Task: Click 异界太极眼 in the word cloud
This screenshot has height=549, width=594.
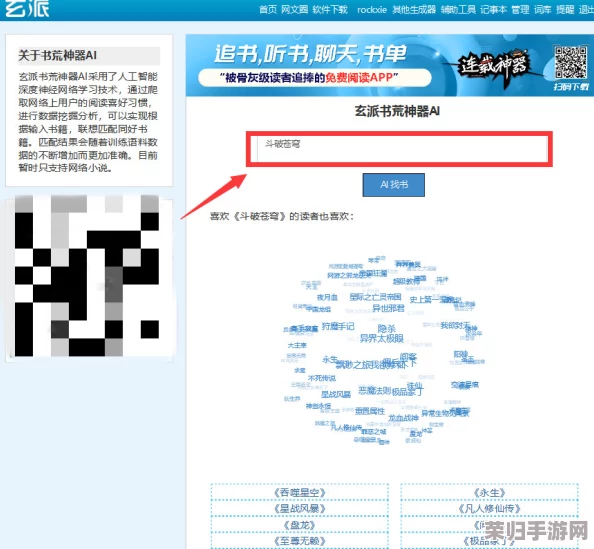Action: (381, 338)
